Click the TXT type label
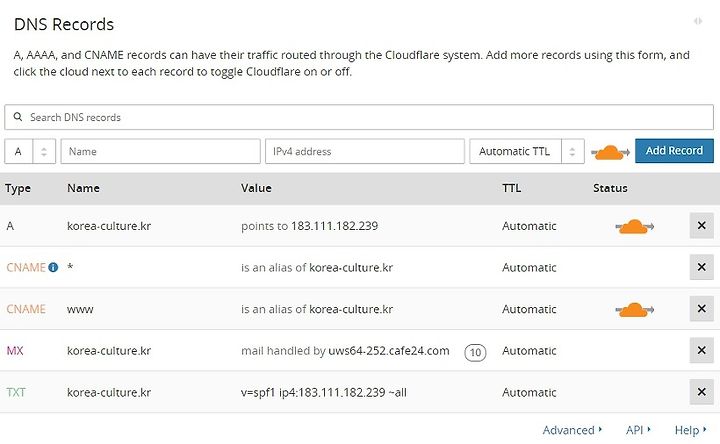Viewport: 720px width, 444px height. tap(16, 393)
